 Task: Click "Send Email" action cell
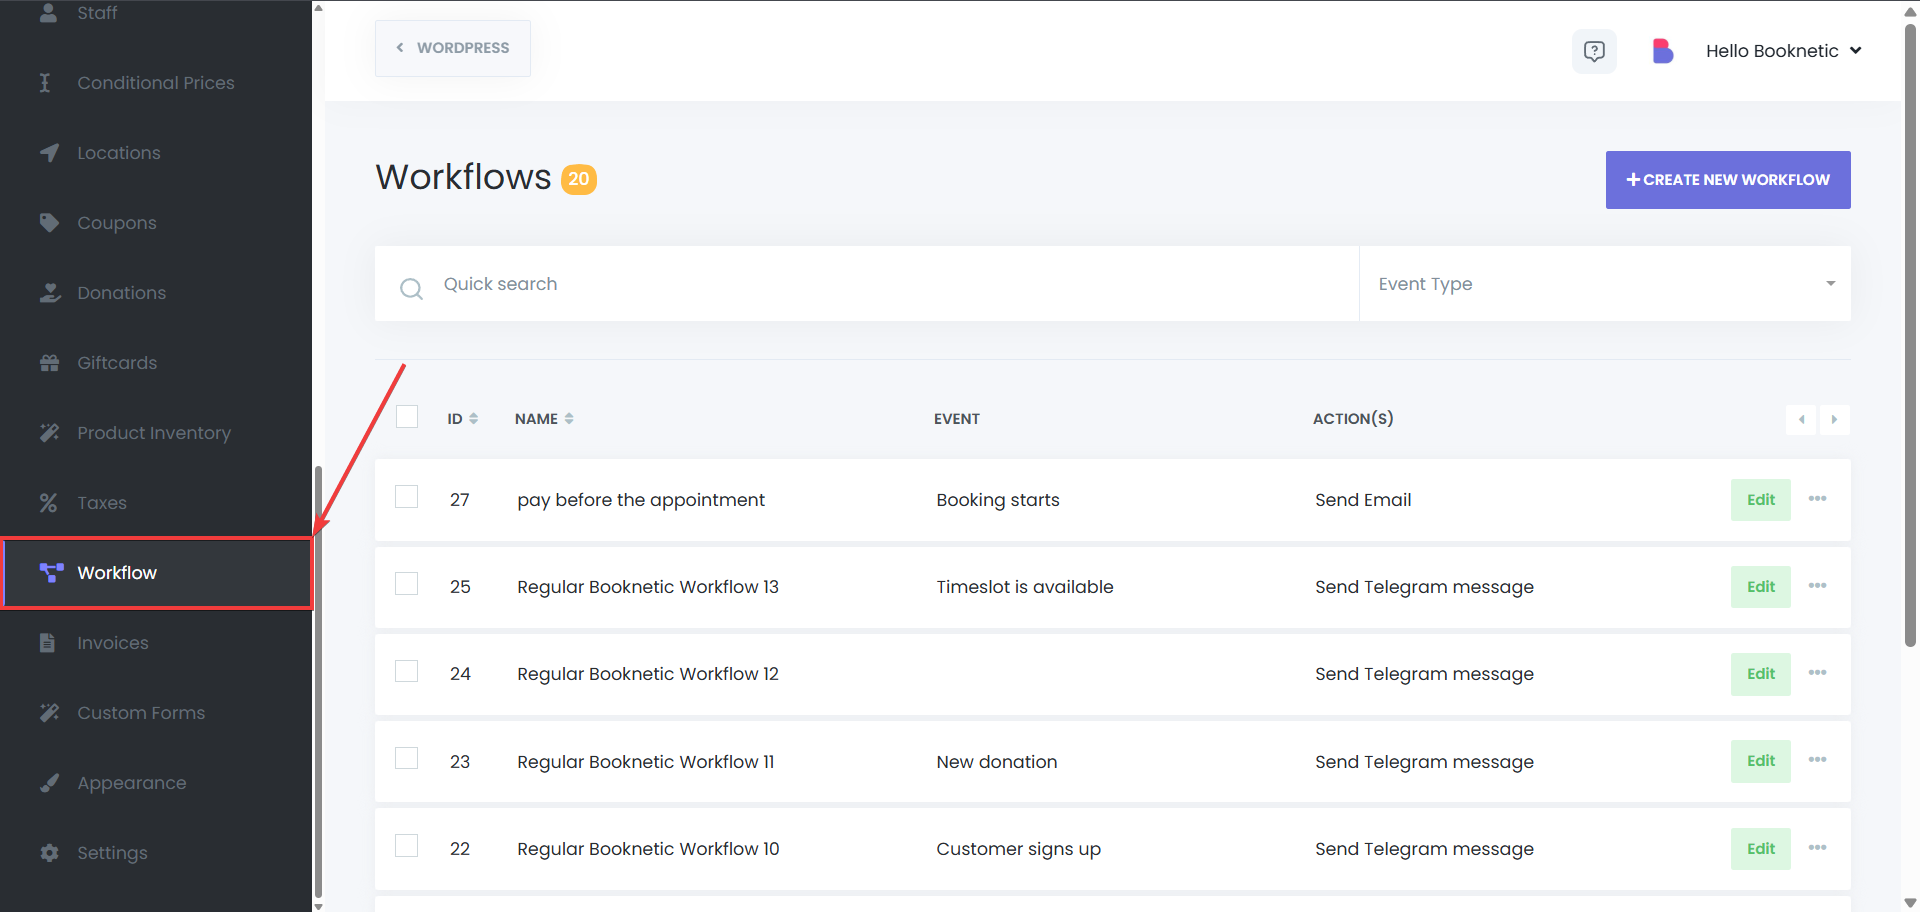click(x=1363, y=500)
